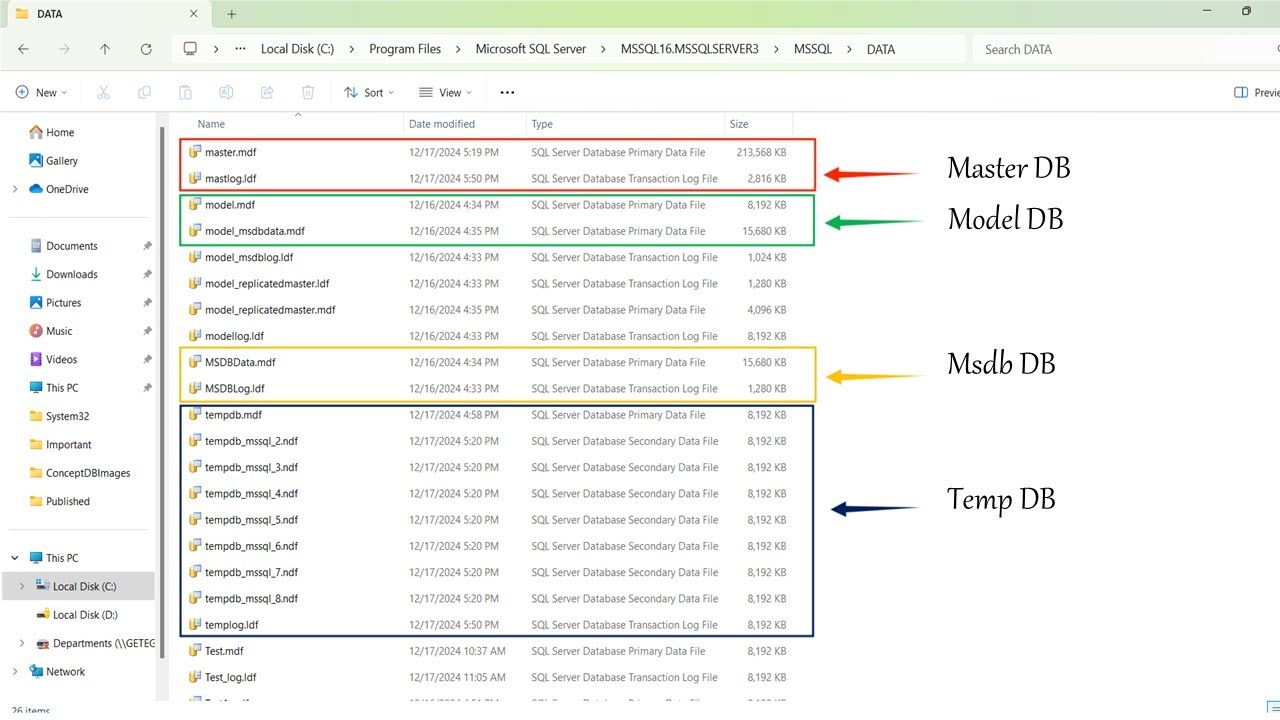The width and height of the screenshot is (1280, 720).
Task: Open the New item dropdown
Action: pyautogui.click(x=42, y=92)
